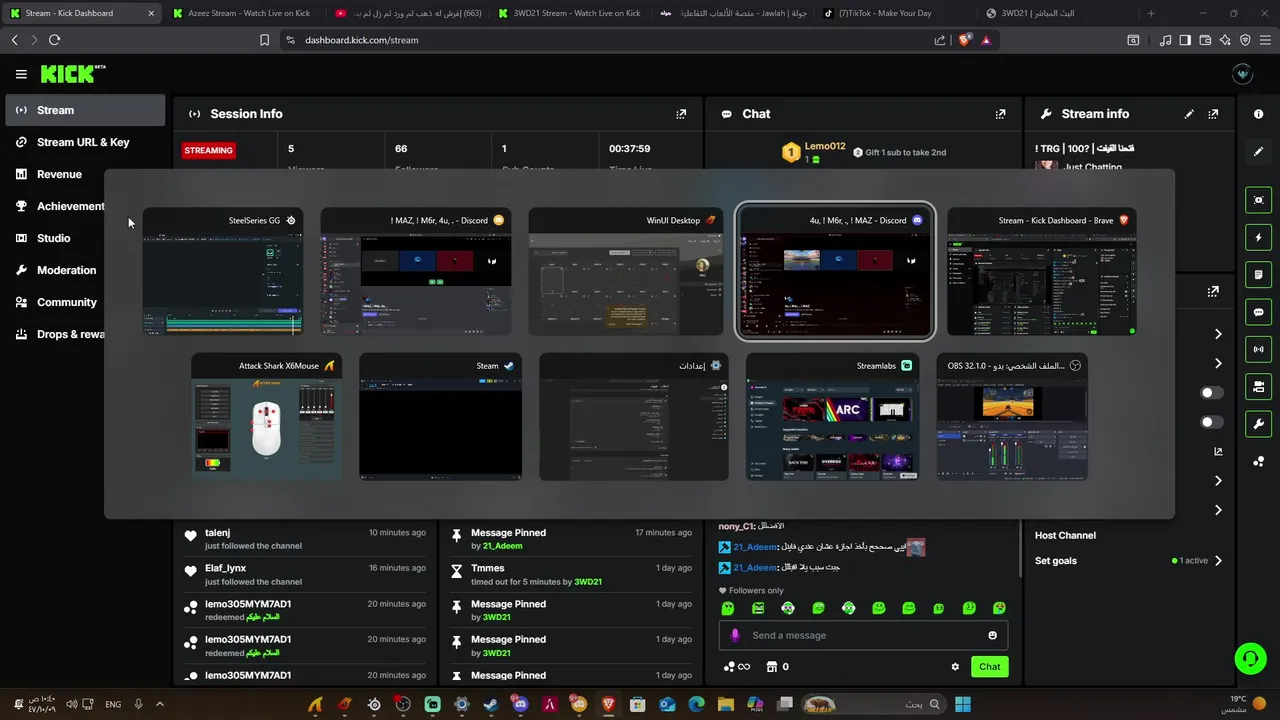This screenshot has height=720, width=1280.
Task: Toggle the upper switch in the right panel
Action: [x=1211, y=393]
